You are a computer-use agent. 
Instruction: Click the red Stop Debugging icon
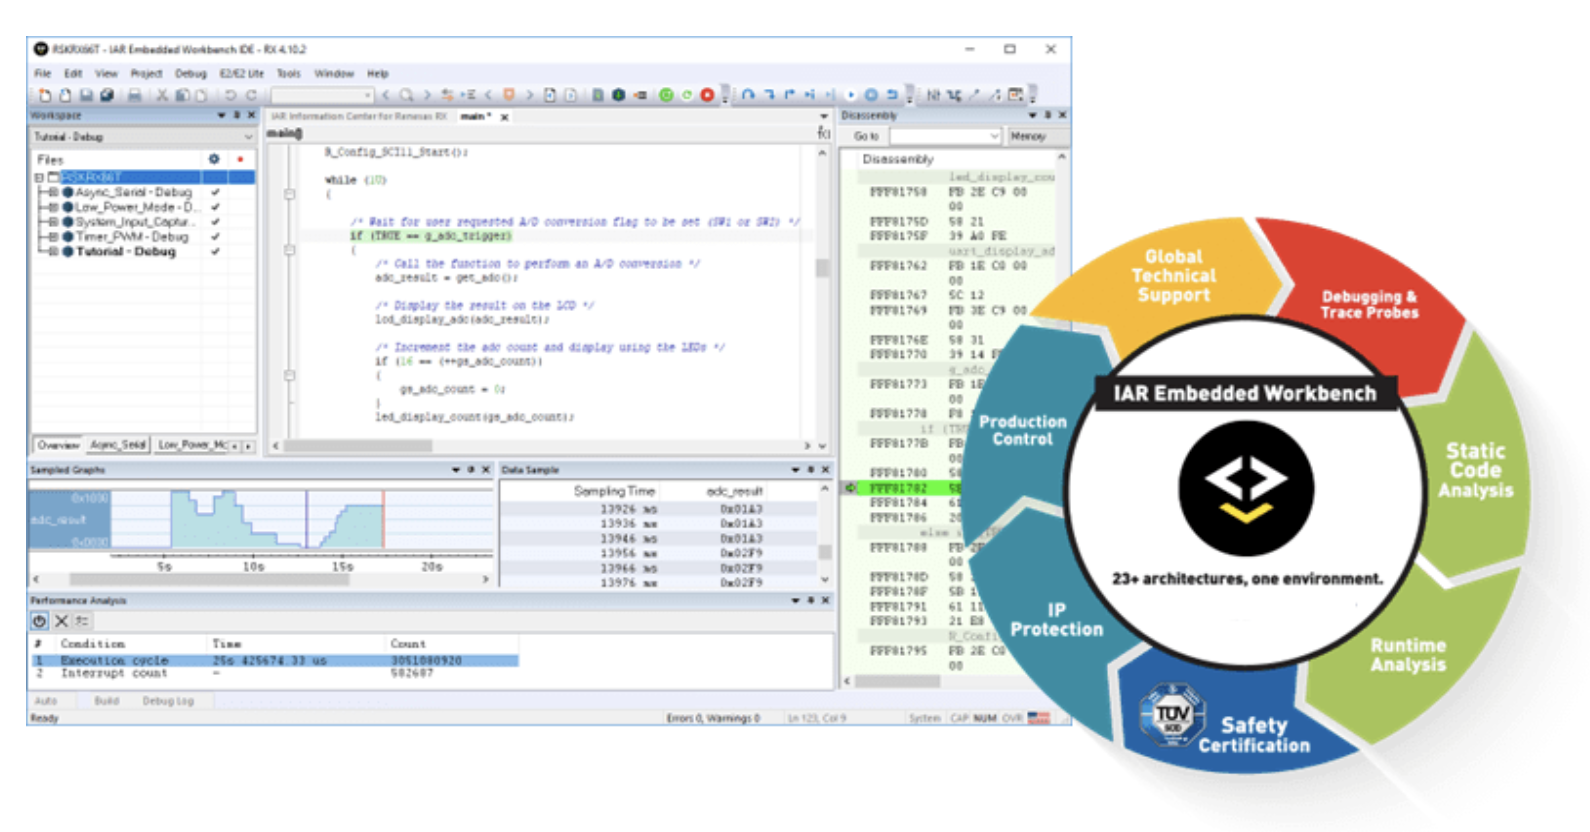click(x=707, y=95)
